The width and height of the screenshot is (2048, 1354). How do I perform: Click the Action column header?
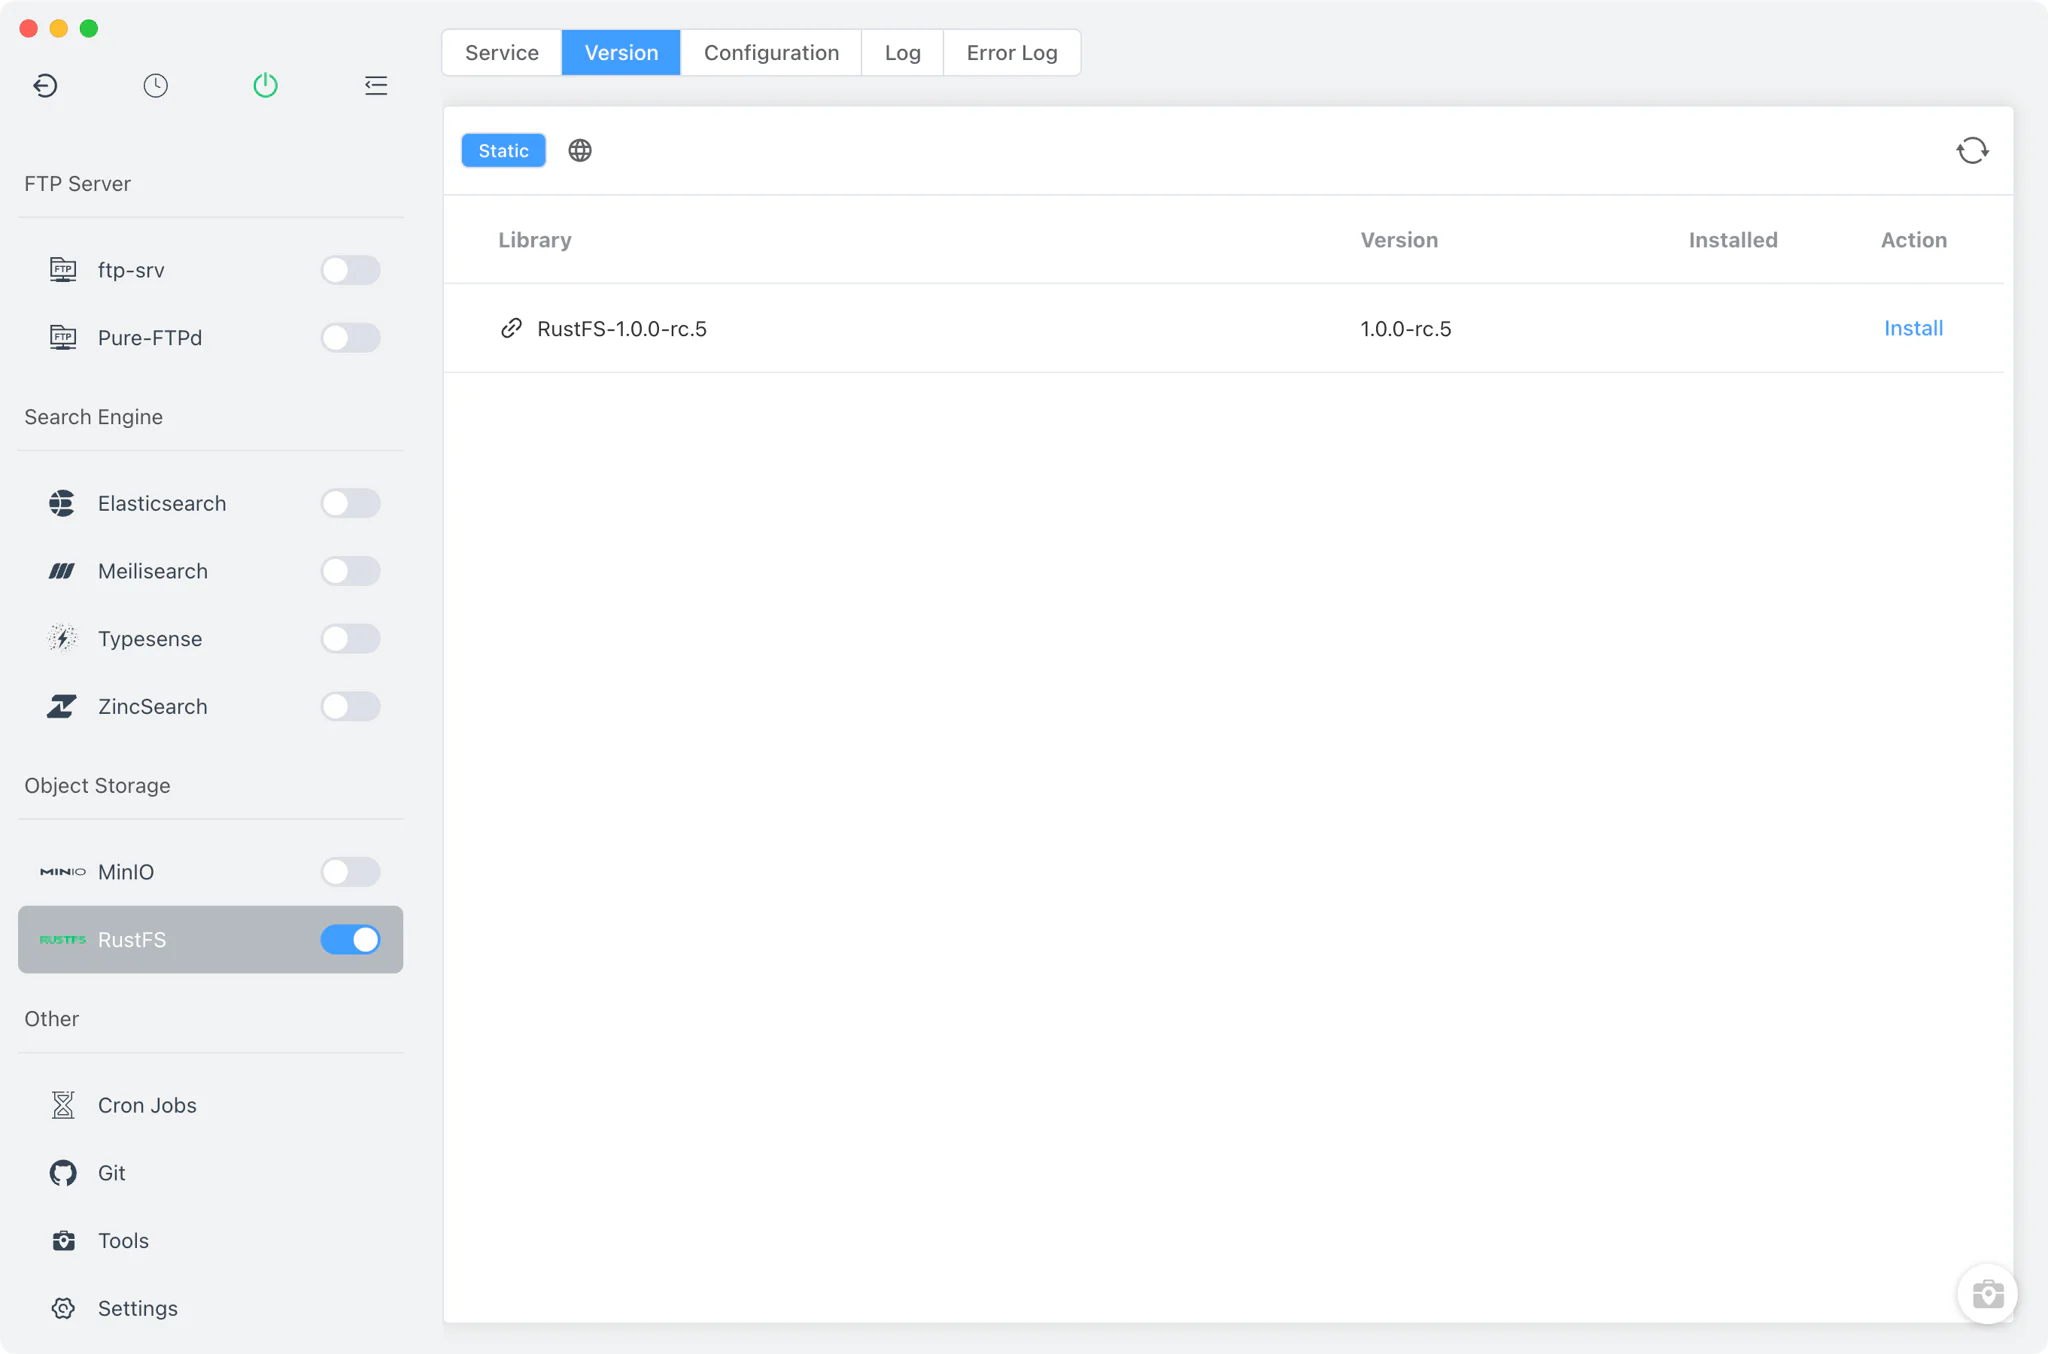pos(1914,240)
